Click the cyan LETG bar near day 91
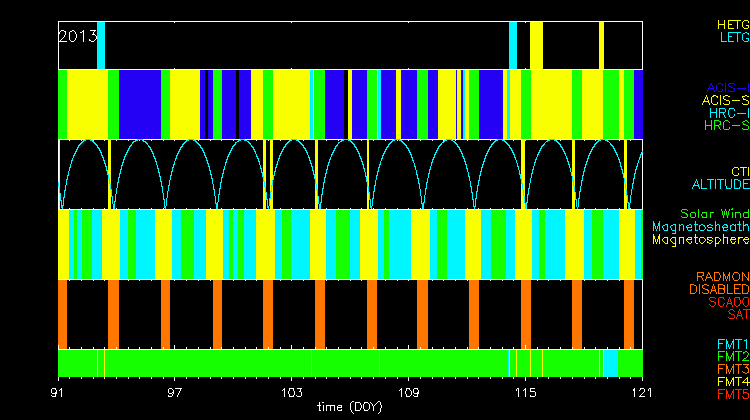The height and width of the screenshot is (420, 750). (101, 45)
